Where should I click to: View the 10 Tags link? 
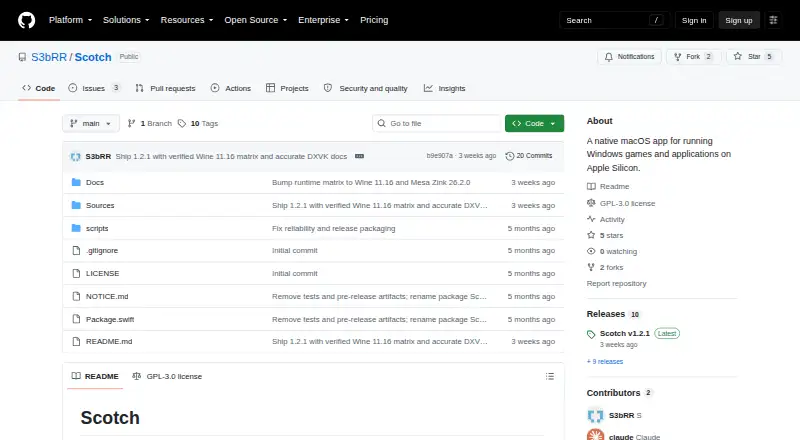point(198,124)
